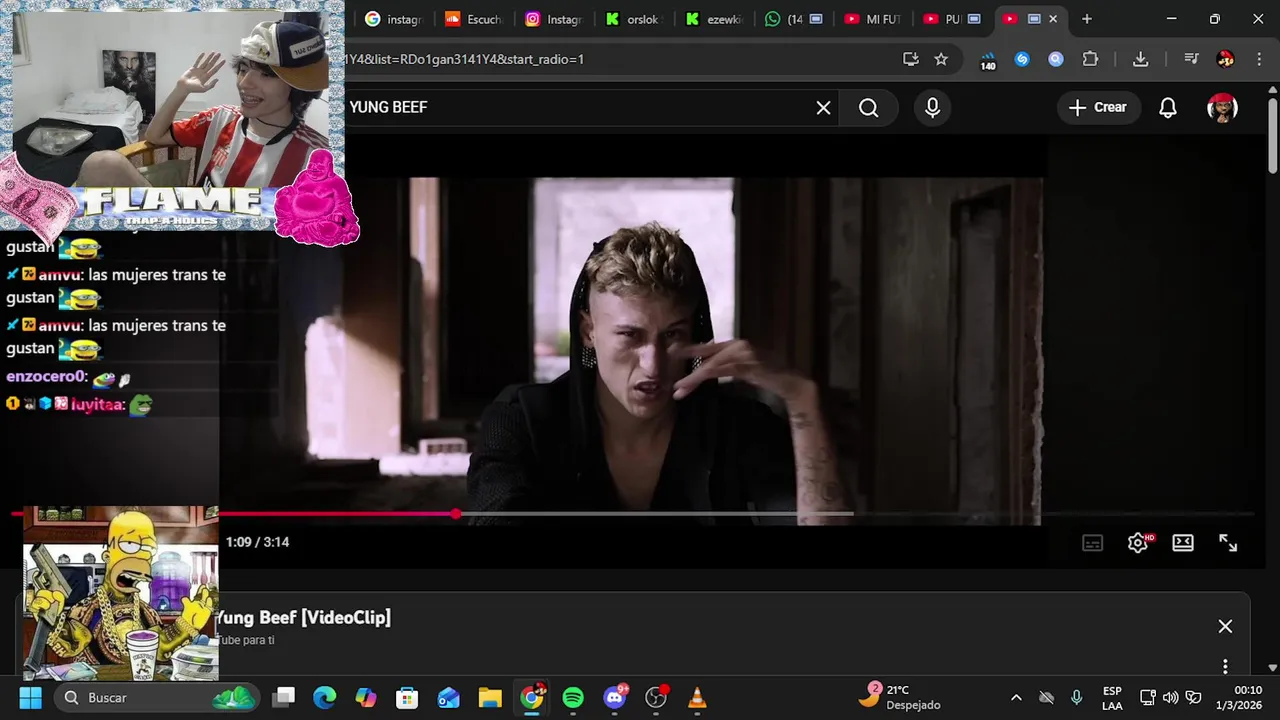Open YouTube notifications bell
This screenshot has width=1280, height=720.
(x=1167, y=108)
